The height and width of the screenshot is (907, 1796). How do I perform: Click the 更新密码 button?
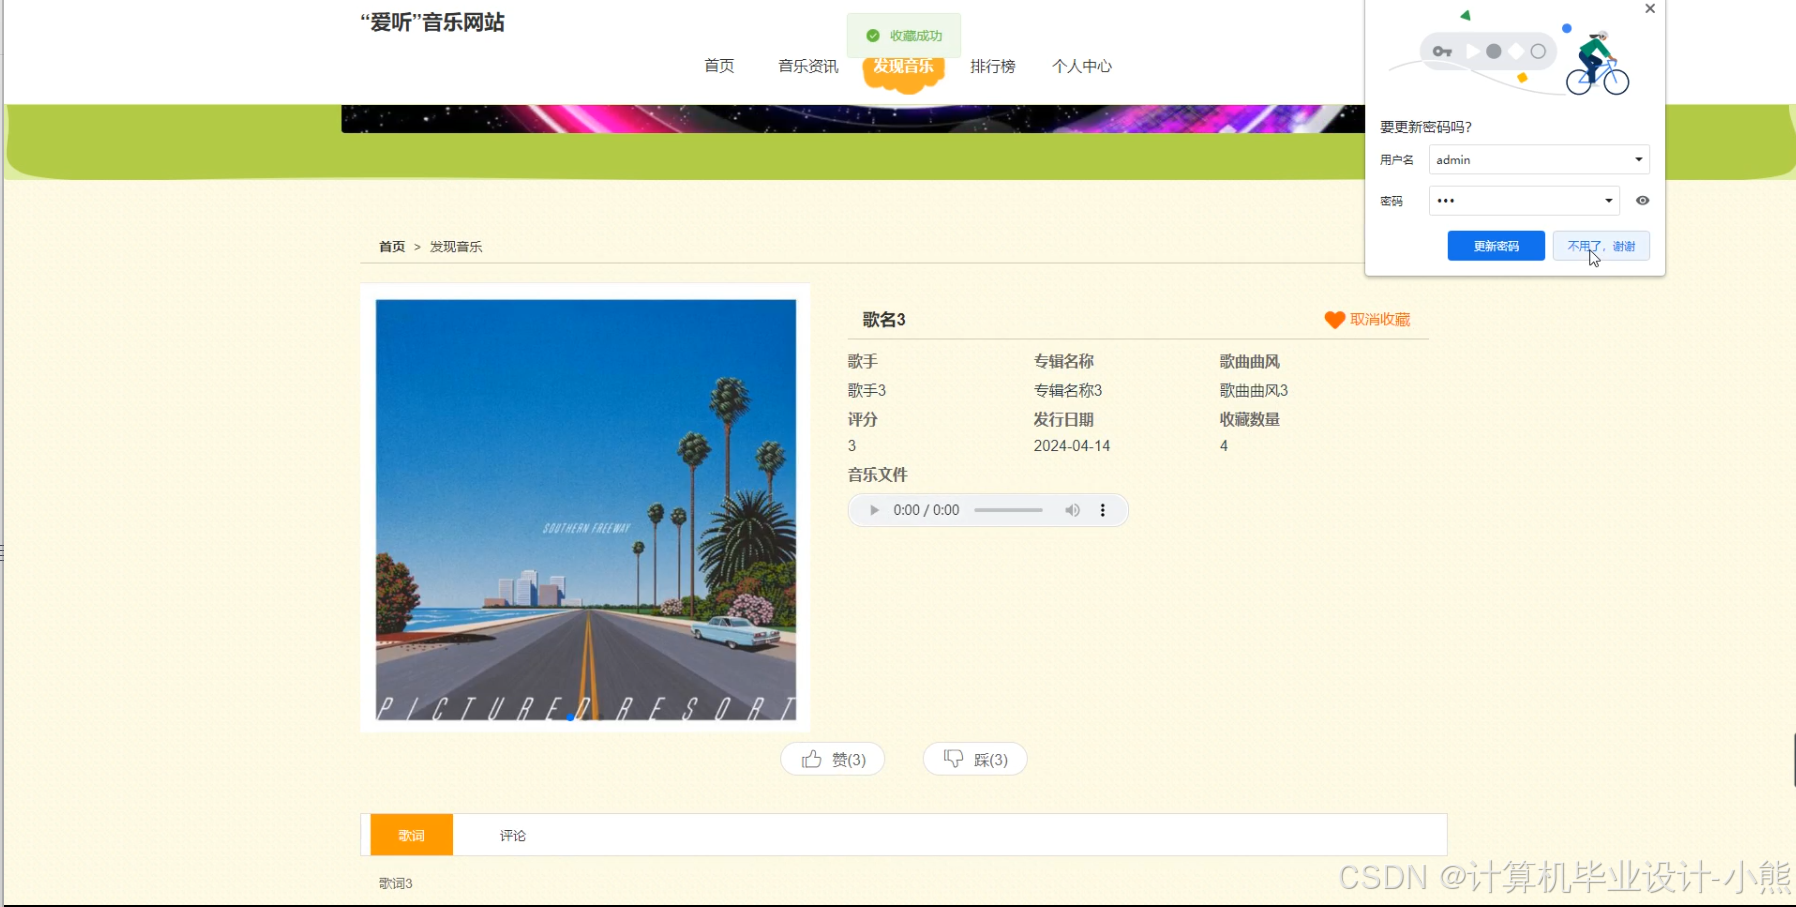coord(1496,246)
